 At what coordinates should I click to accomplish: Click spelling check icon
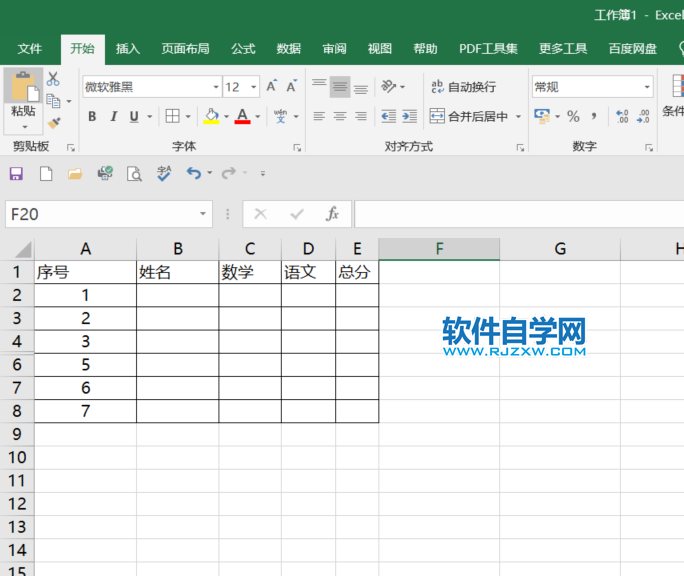(x=164, y=173)
